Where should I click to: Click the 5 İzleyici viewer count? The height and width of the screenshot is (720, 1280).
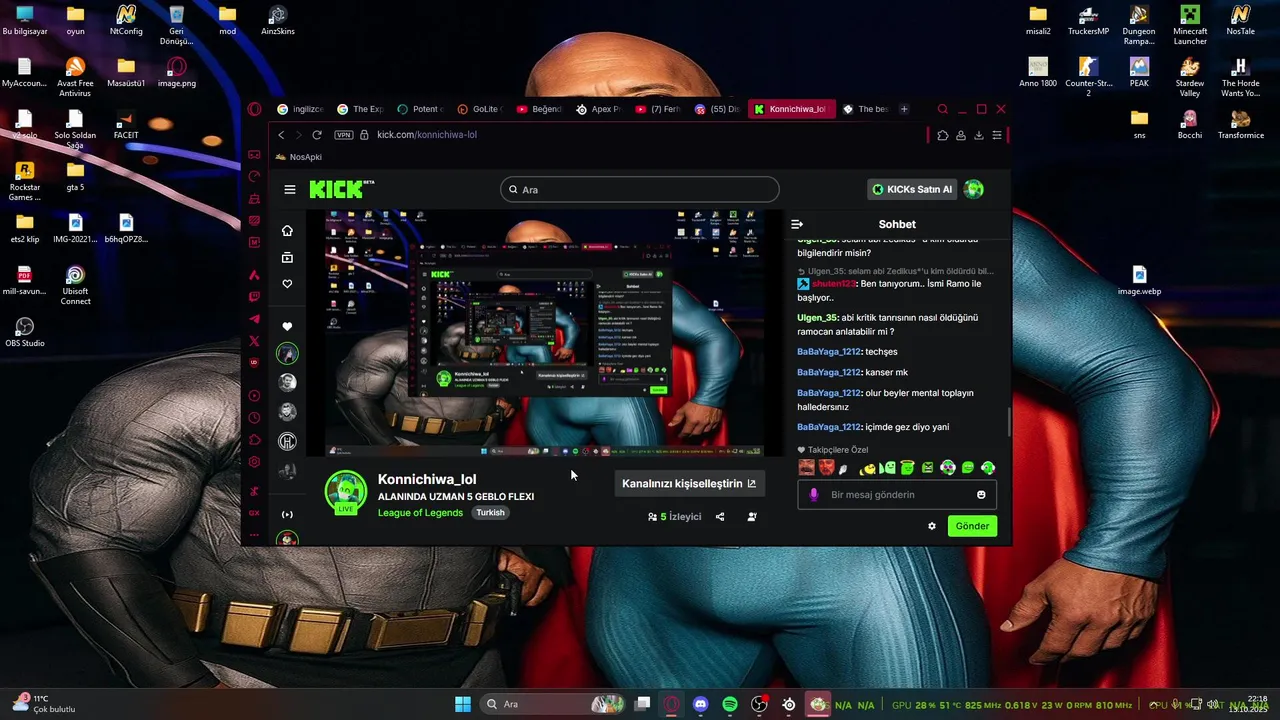(675, 517)
